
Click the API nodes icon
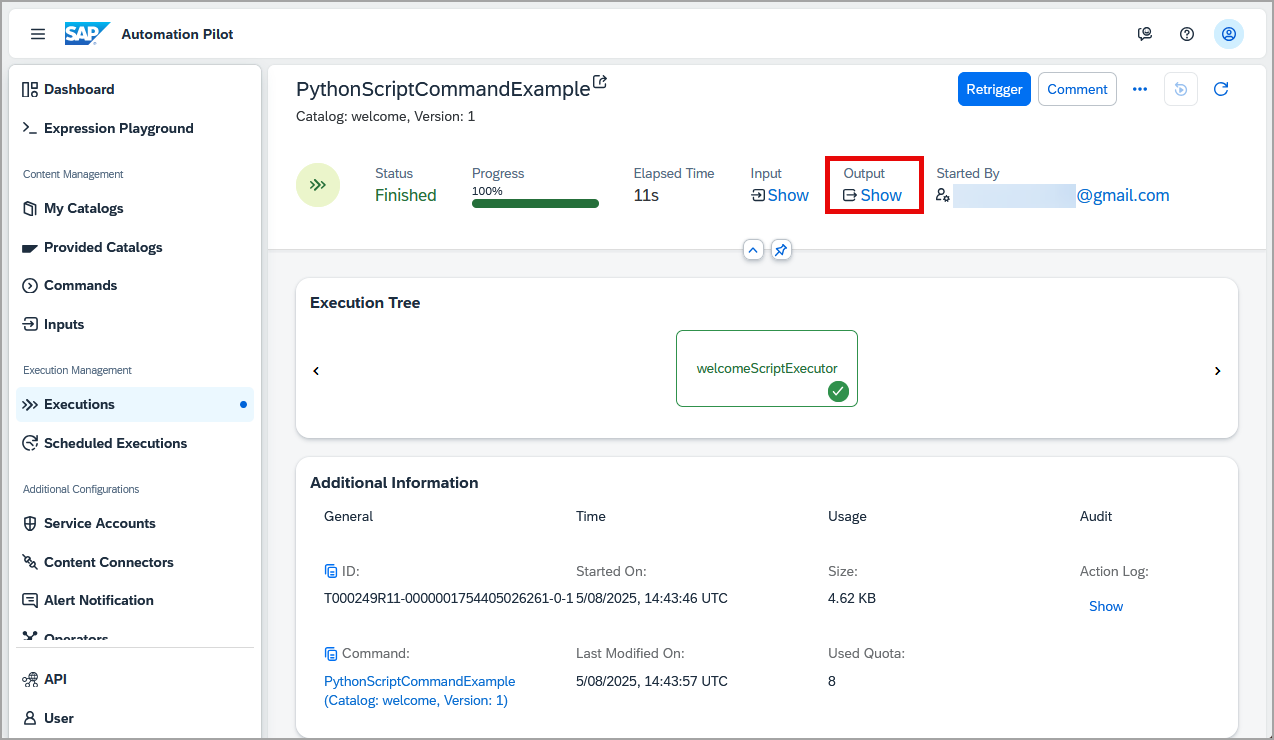[30, 679]
